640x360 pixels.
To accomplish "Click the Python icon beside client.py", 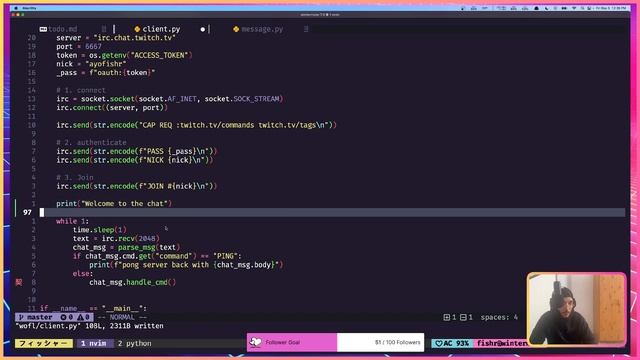I will click(x=137, y=29).
